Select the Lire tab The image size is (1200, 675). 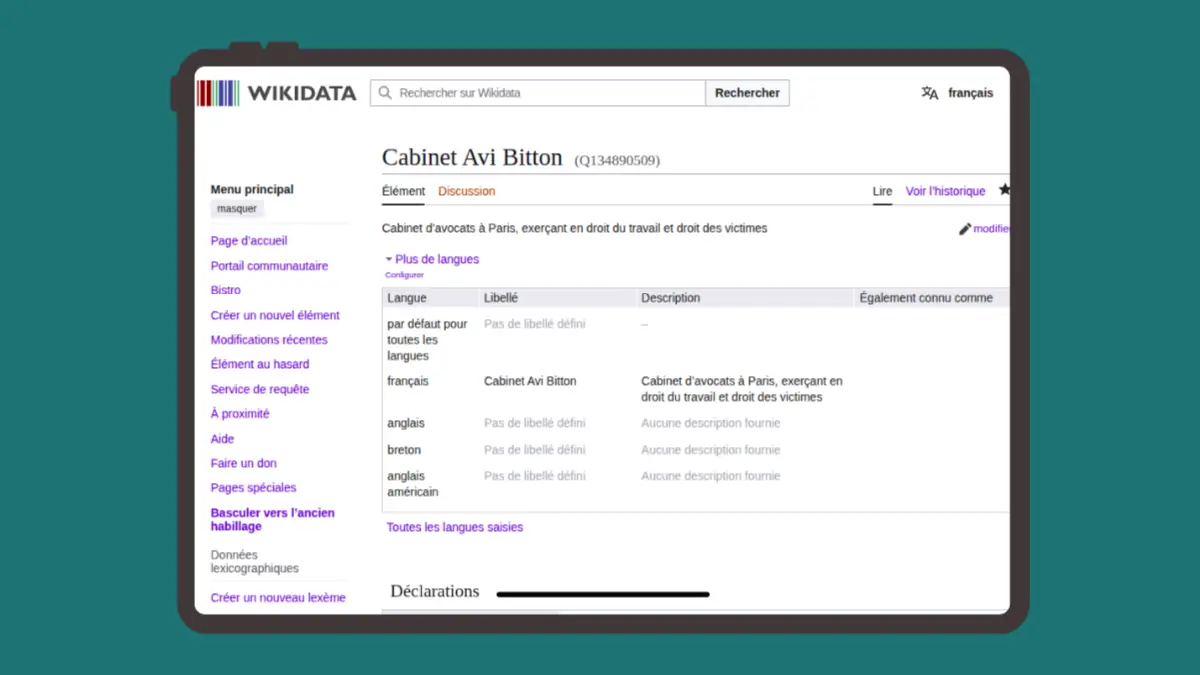click(x=882, y=191)
